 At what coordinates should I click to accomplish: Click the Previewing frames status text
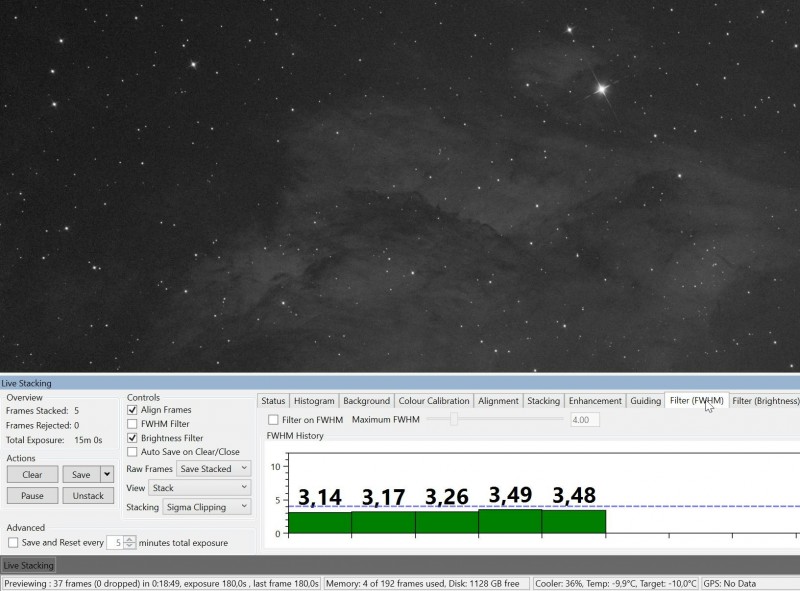tap(162, 583)
